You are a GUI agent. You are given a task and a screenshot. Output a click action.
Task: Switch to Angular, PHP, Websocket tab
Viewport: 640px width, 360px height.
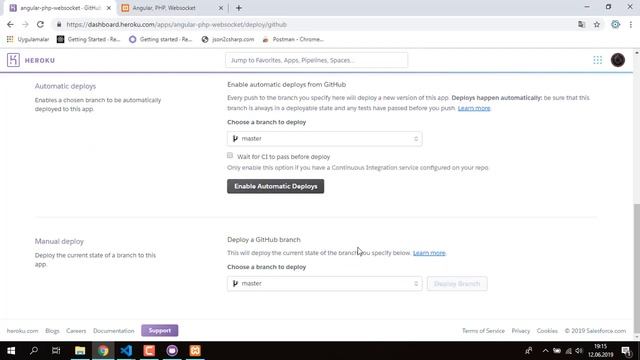click(x=171, y=8)
